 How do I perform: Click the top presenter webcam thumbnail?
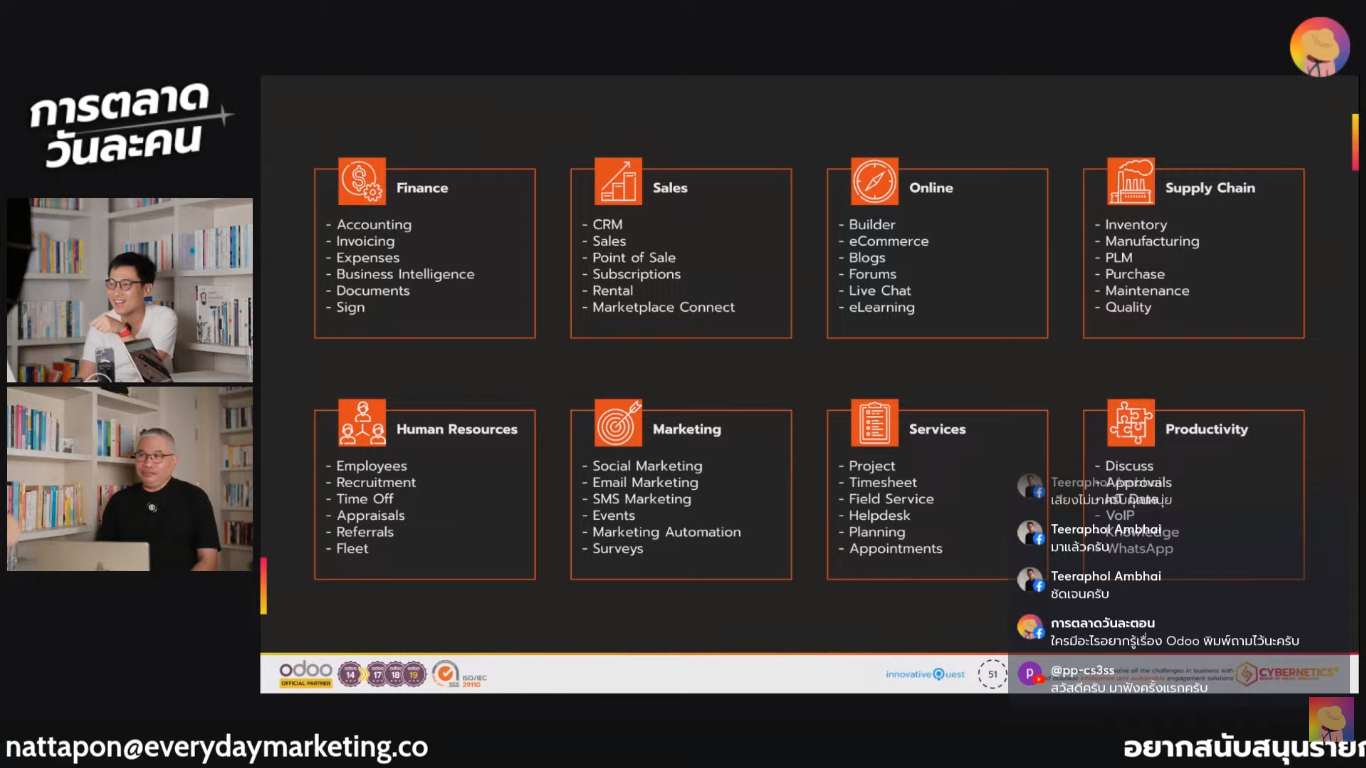(130, 289)
